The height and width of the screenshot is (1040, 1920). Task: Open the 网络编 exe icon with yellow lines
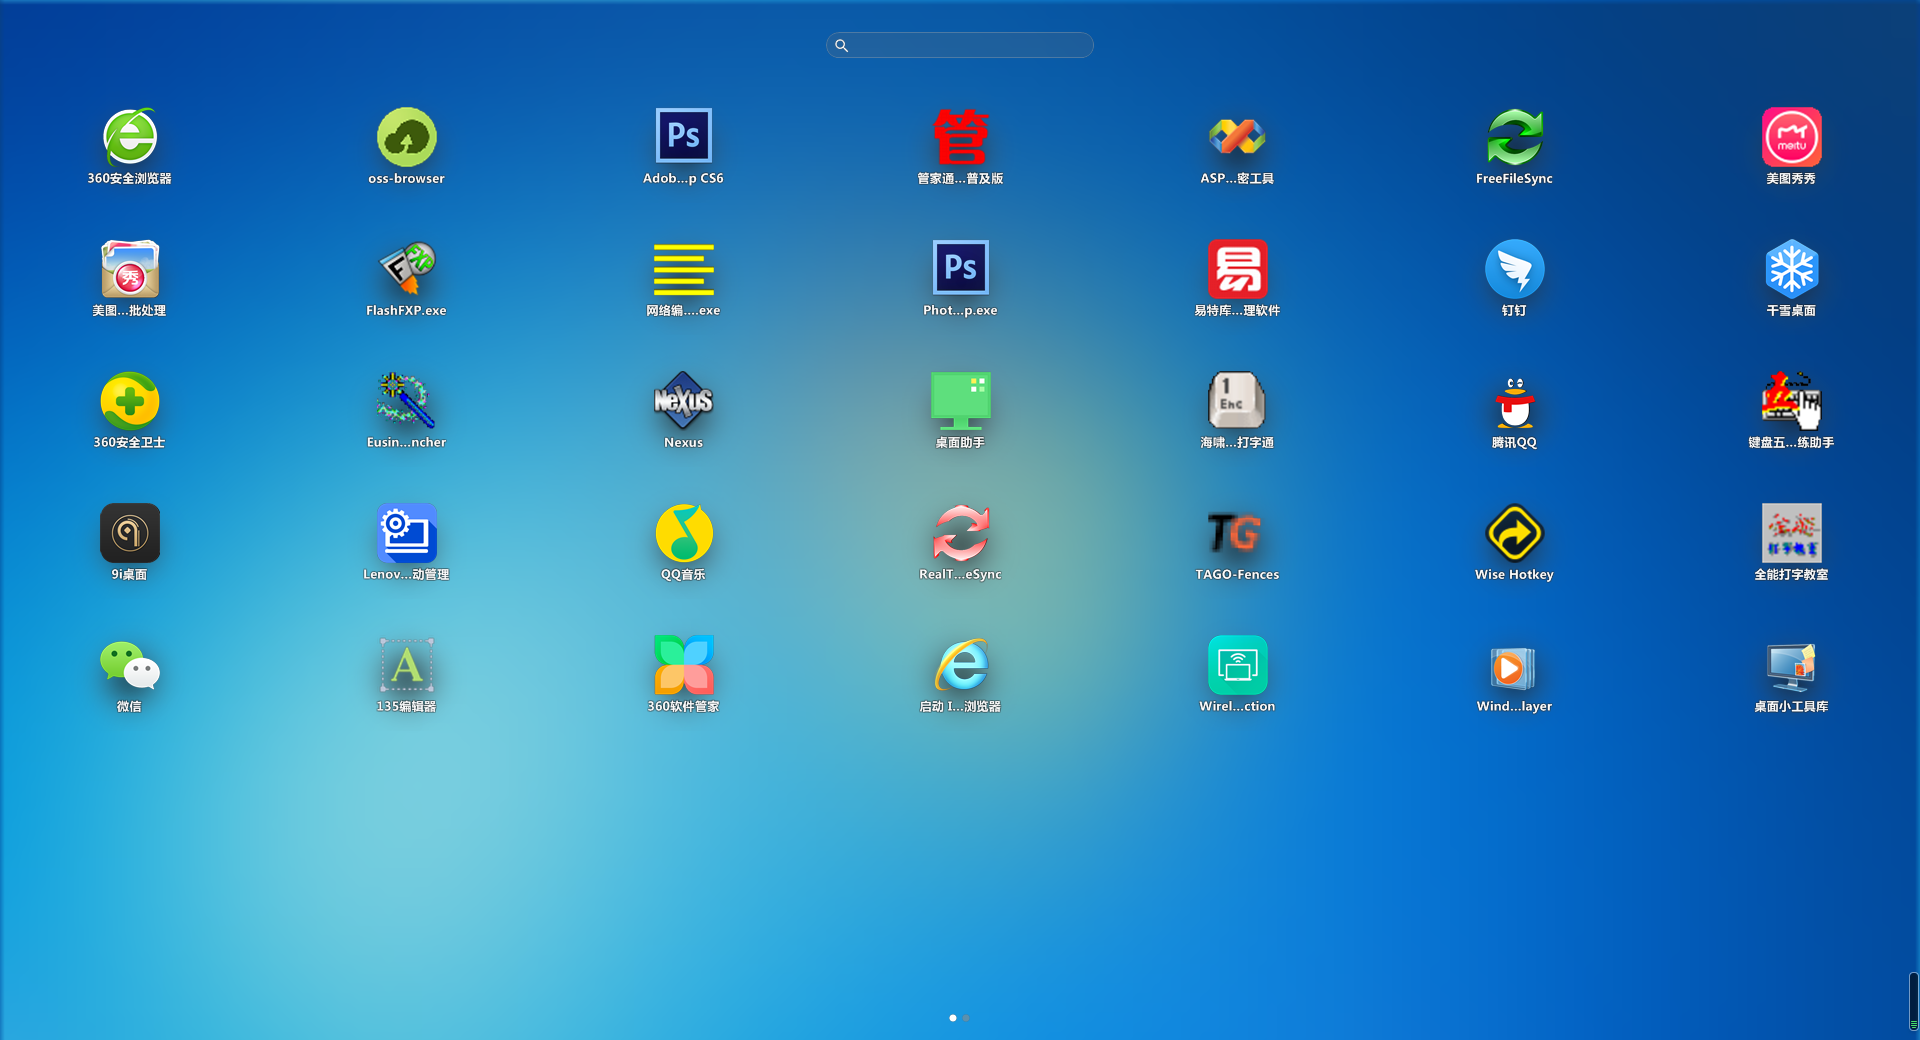684,269
